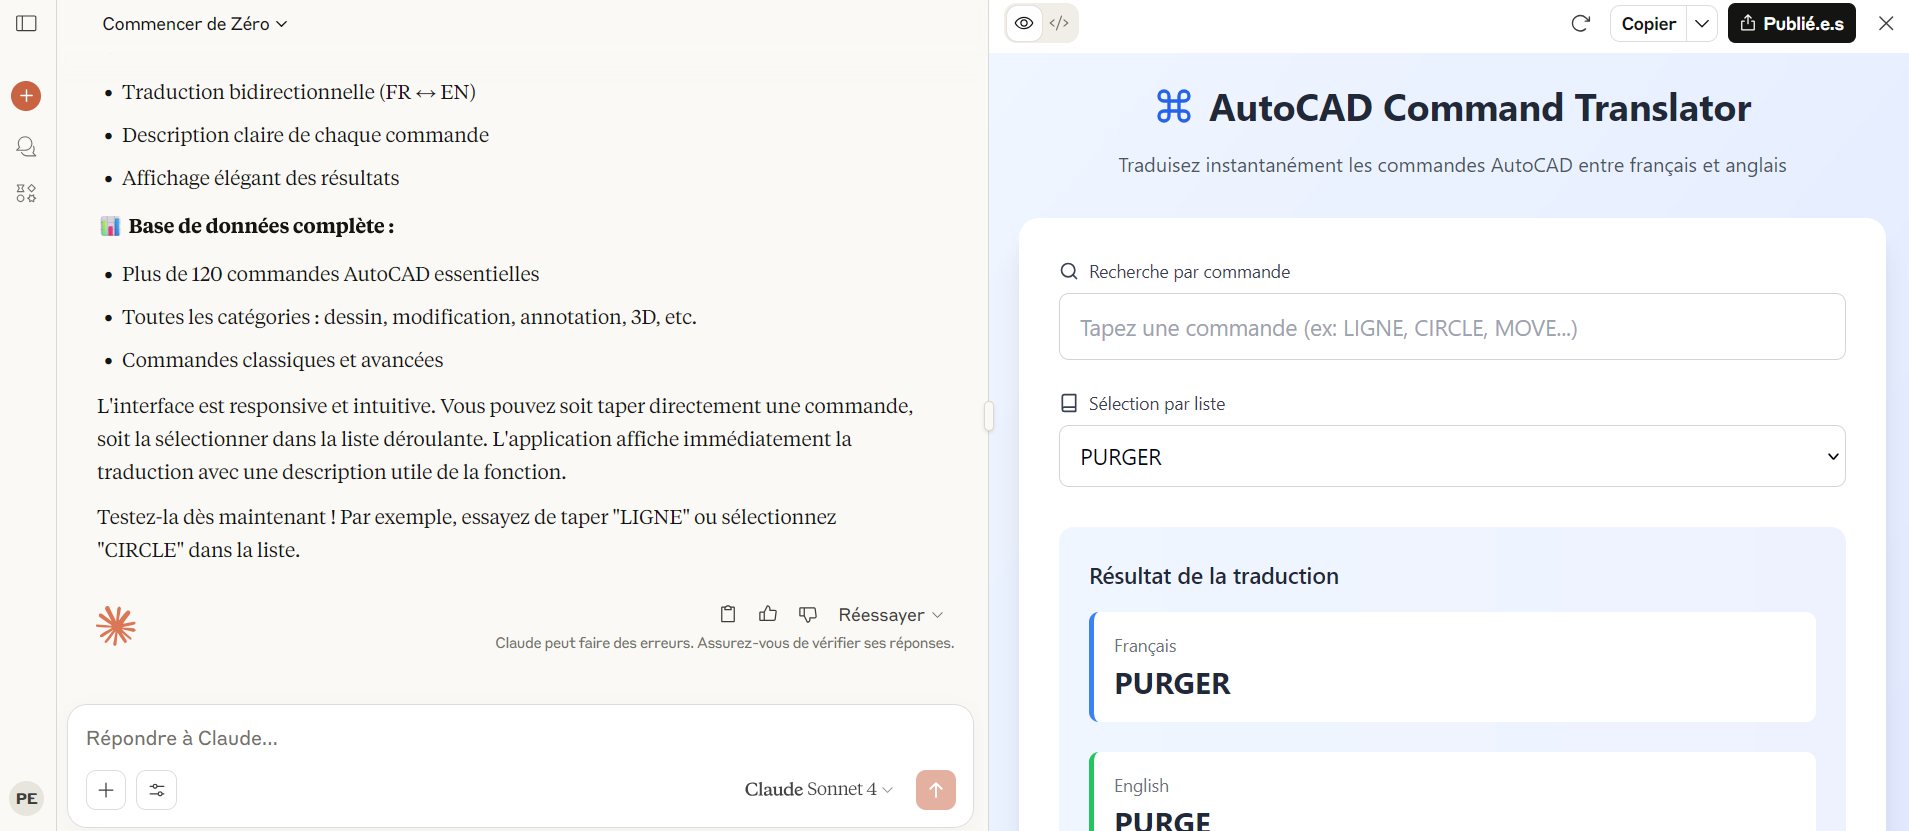Click the Recherche par commande label
Image resolution: width=1909 pixels, height=831 pixels.
tap(1189, 272)
